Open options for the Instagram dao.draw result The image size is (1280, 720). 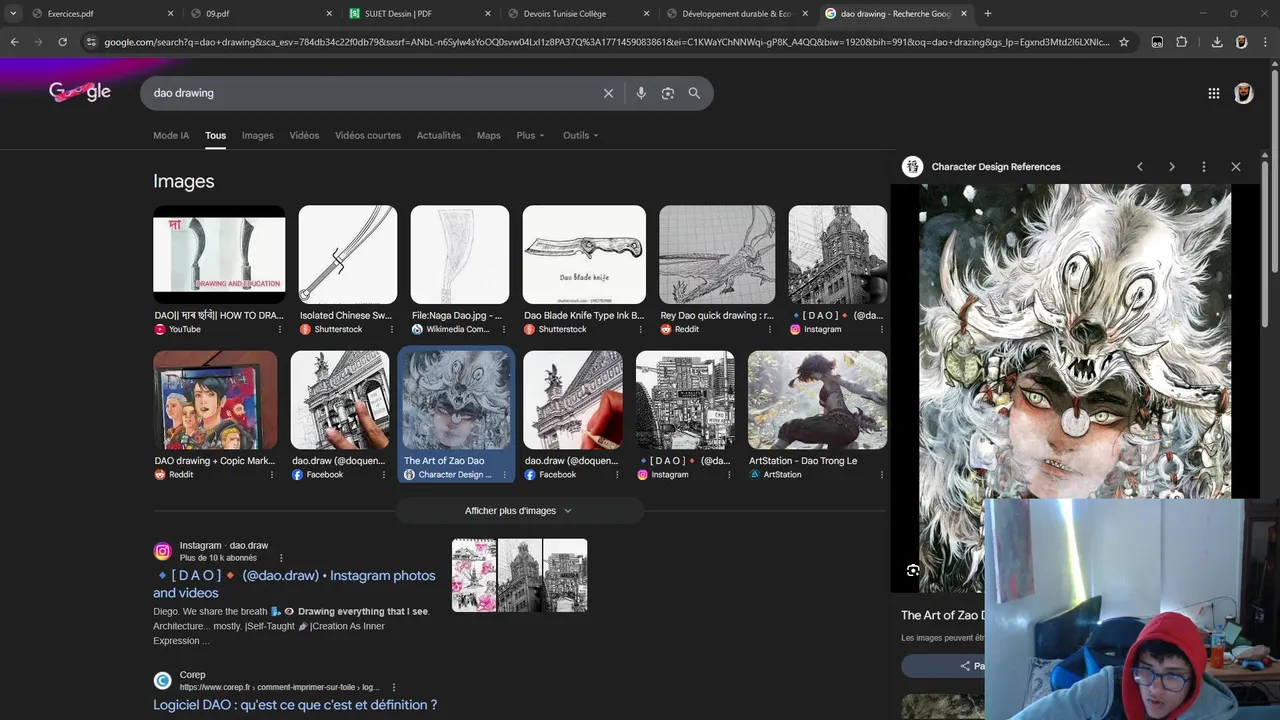tap(281, 558)
